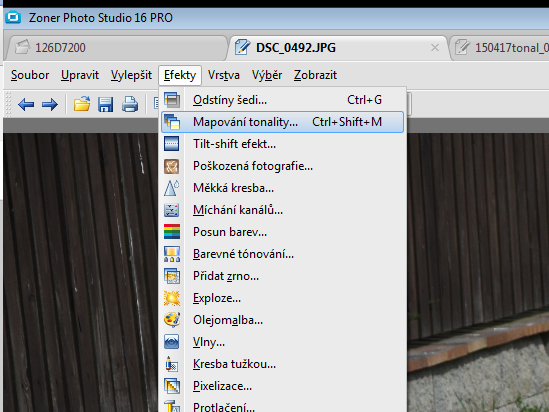The image size is (549, 412).
Task: Click the Posun barev rainbow icon
Action: pos(172,232)
